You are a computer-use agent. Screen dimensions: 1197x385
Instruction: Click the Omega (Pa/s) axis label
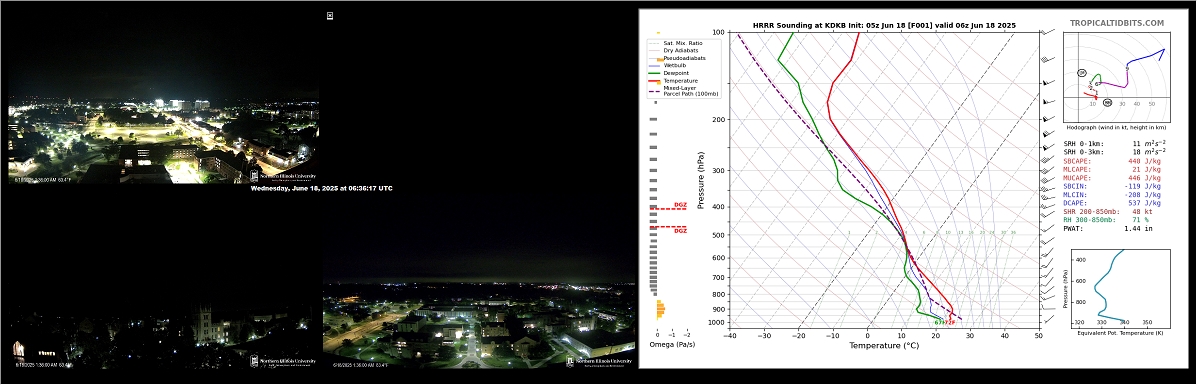673,345
